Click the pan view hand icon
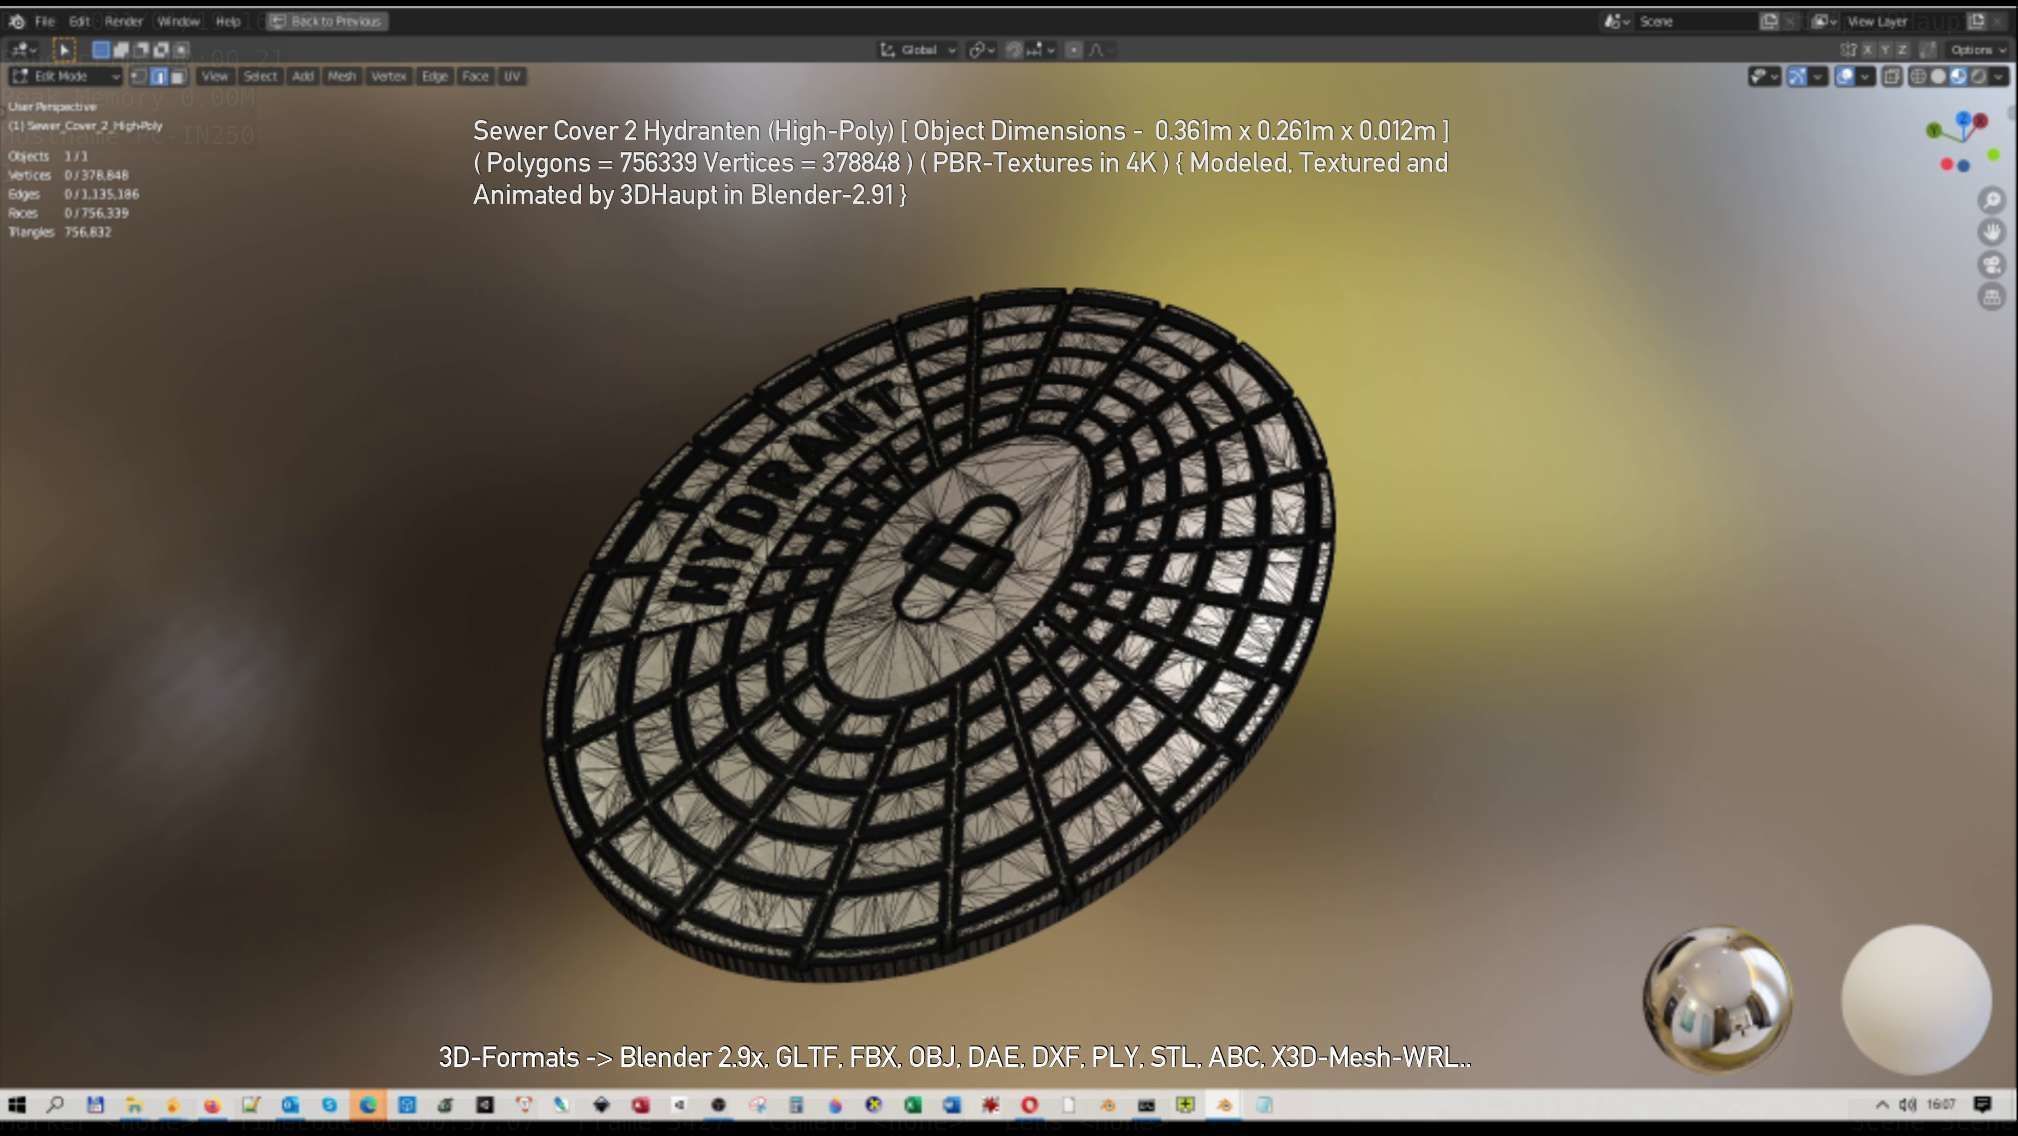2018x1136 pixels. click(1991, 233)
